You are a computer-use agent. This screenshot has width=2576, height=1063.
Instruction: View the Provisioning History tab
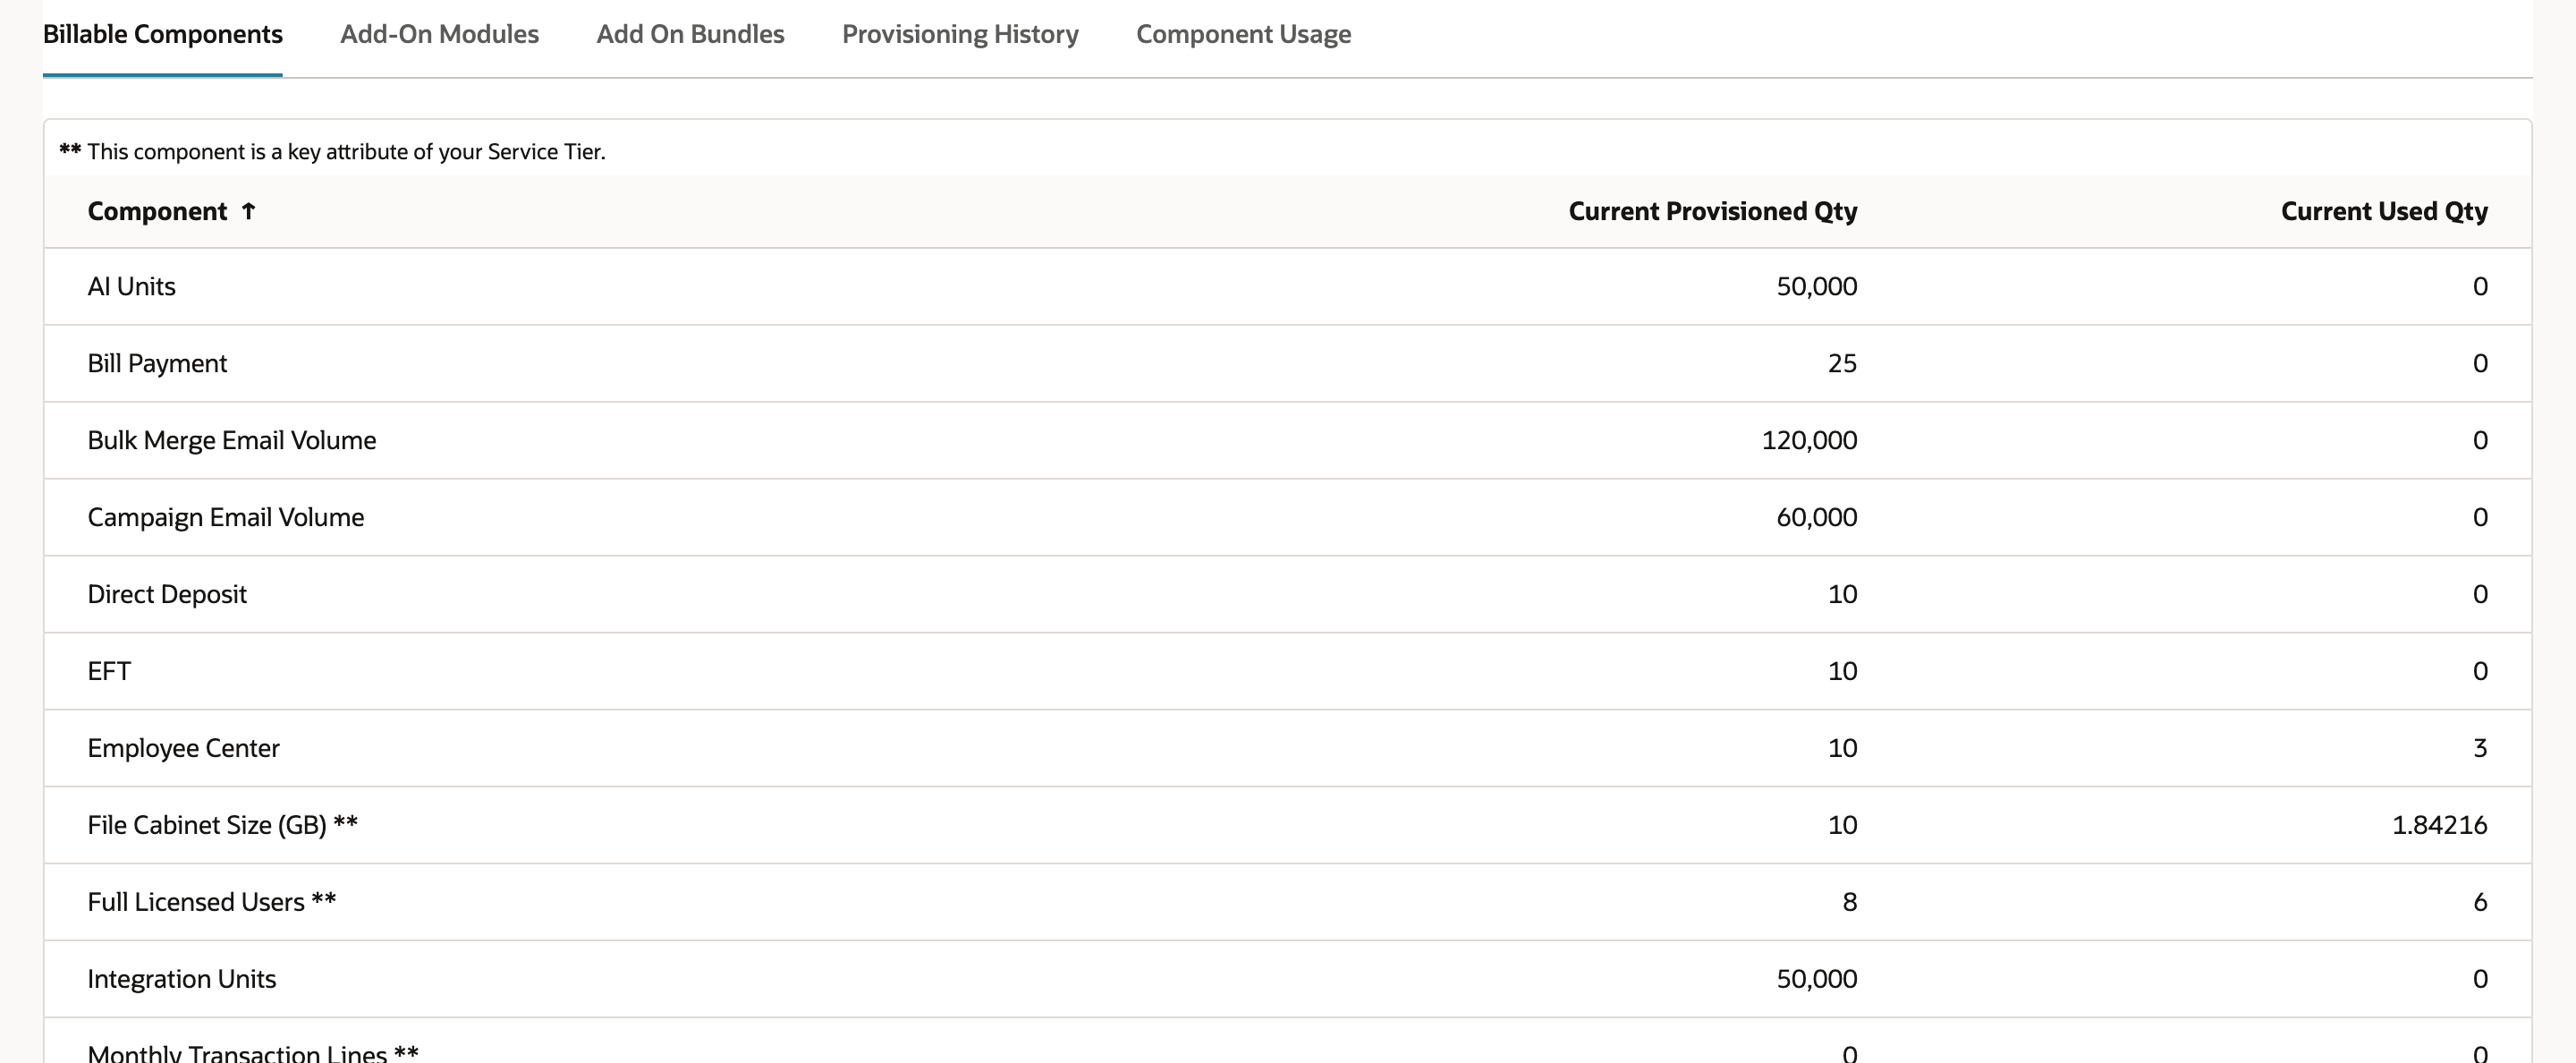(x=960, y=34)
